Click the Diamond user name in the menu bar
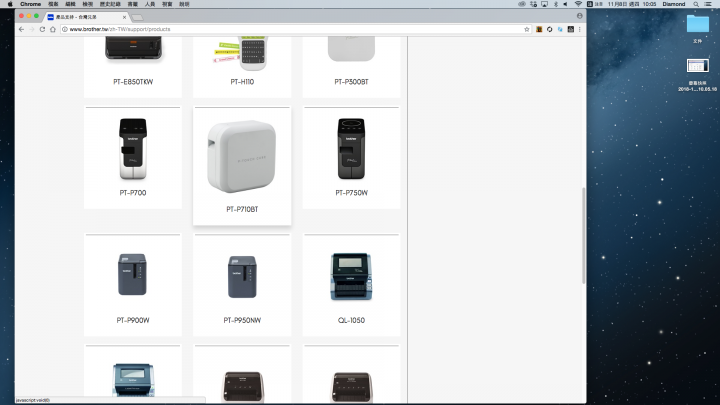The image size is (720, 405). click(x=674, y=4)
